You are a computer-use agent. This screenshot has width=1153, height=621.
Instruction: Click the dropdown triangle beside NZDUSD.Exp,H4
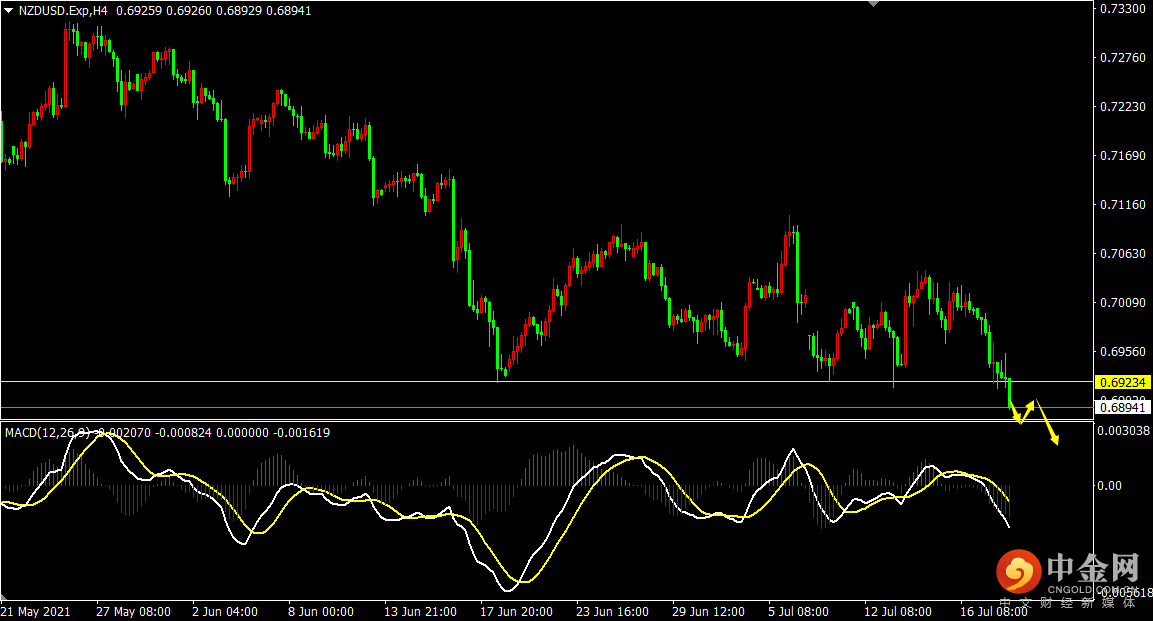tap(8, 9)
